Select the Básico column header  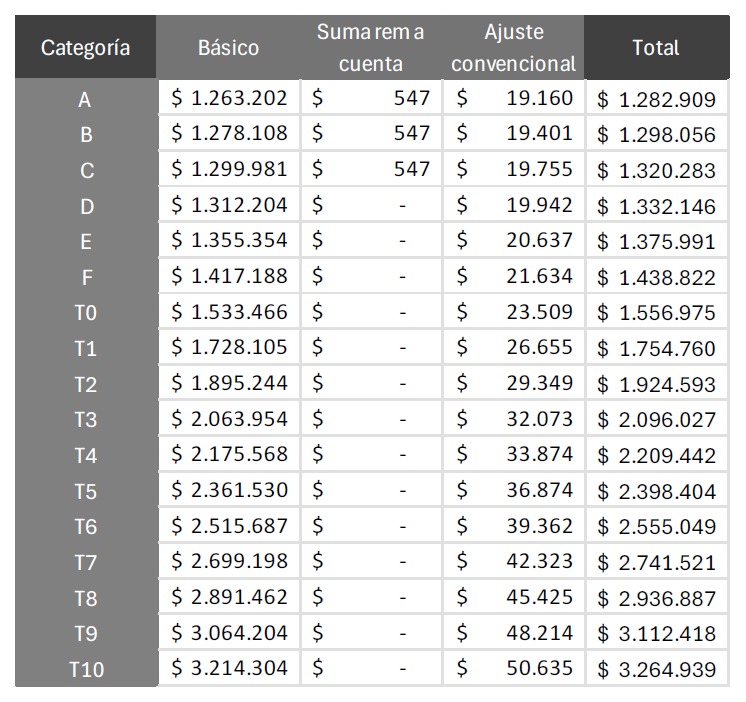pos(228,48)
